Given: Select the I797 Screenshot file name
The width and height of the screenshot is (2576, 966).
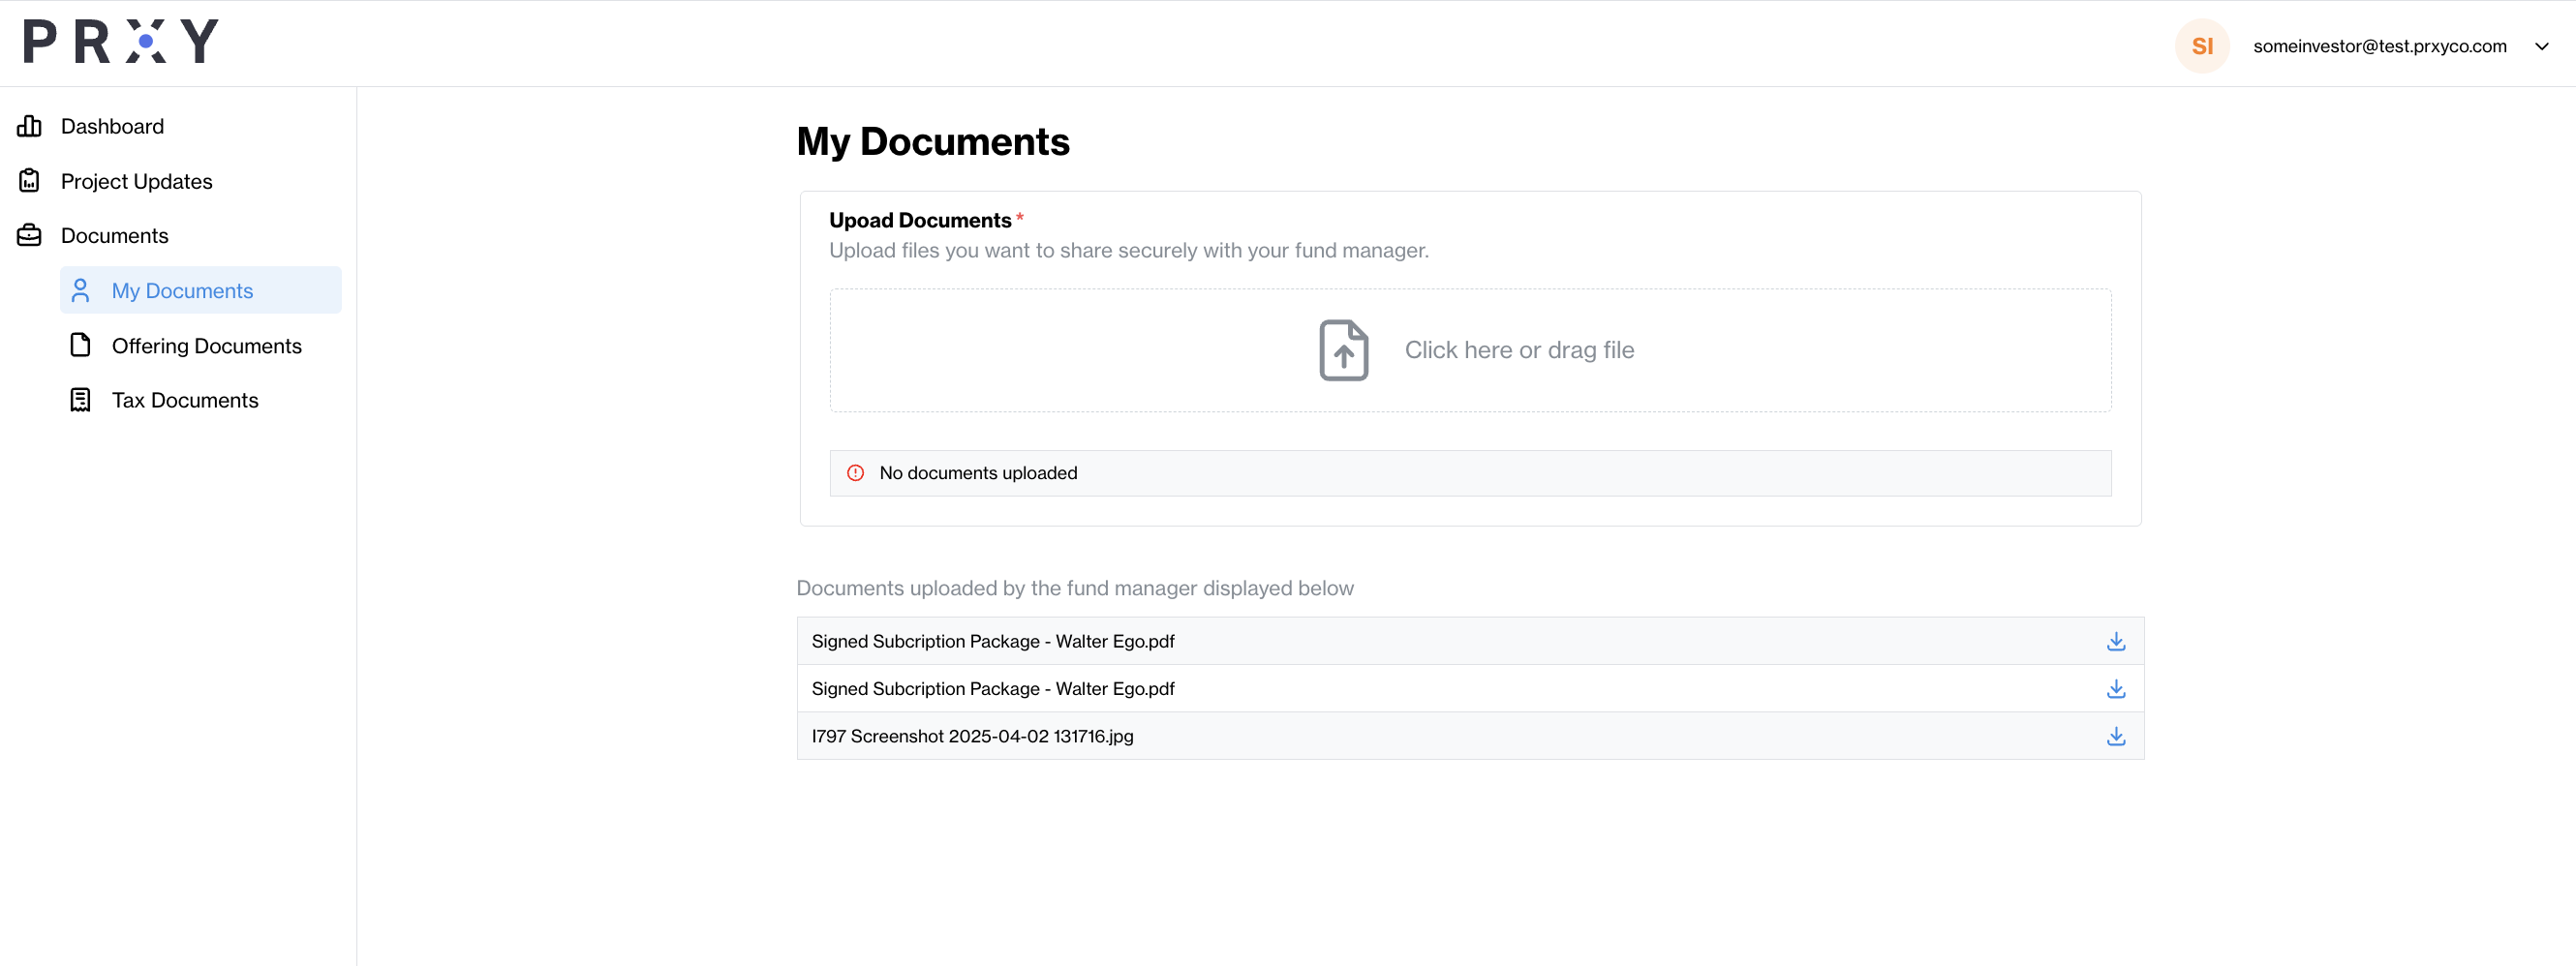Looking at the screenshot, I should click(972, 736).
